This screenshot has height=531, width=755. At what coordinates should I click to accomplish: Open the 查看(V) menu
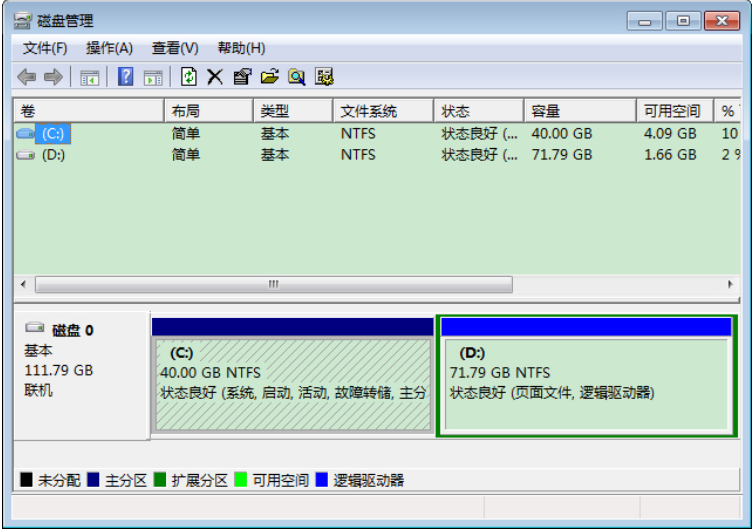pos(175,48)
